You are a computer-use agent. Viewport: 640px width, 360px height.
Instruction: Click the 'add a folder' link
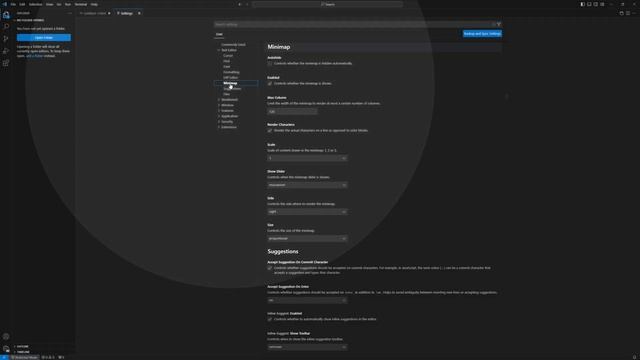coord(34,56)
